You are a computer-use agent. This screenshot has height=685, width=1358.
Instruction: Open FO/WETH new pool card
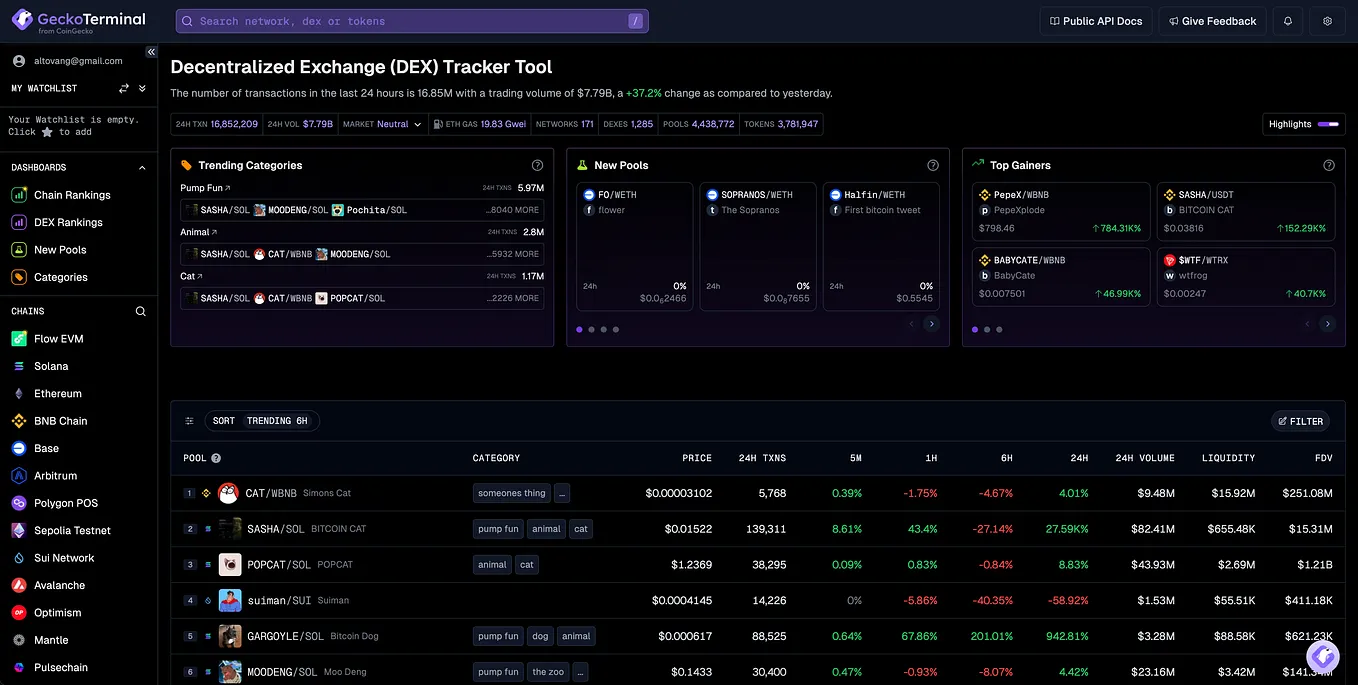coord(635,247)
